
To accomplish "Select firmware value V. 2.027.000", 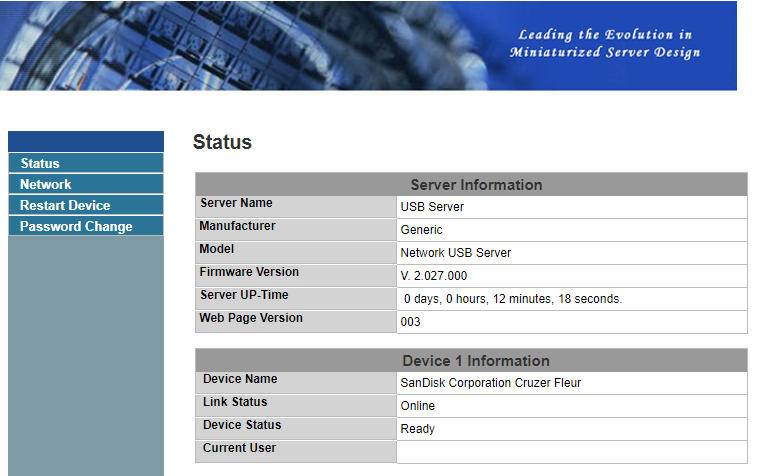I will click(434, 276).
